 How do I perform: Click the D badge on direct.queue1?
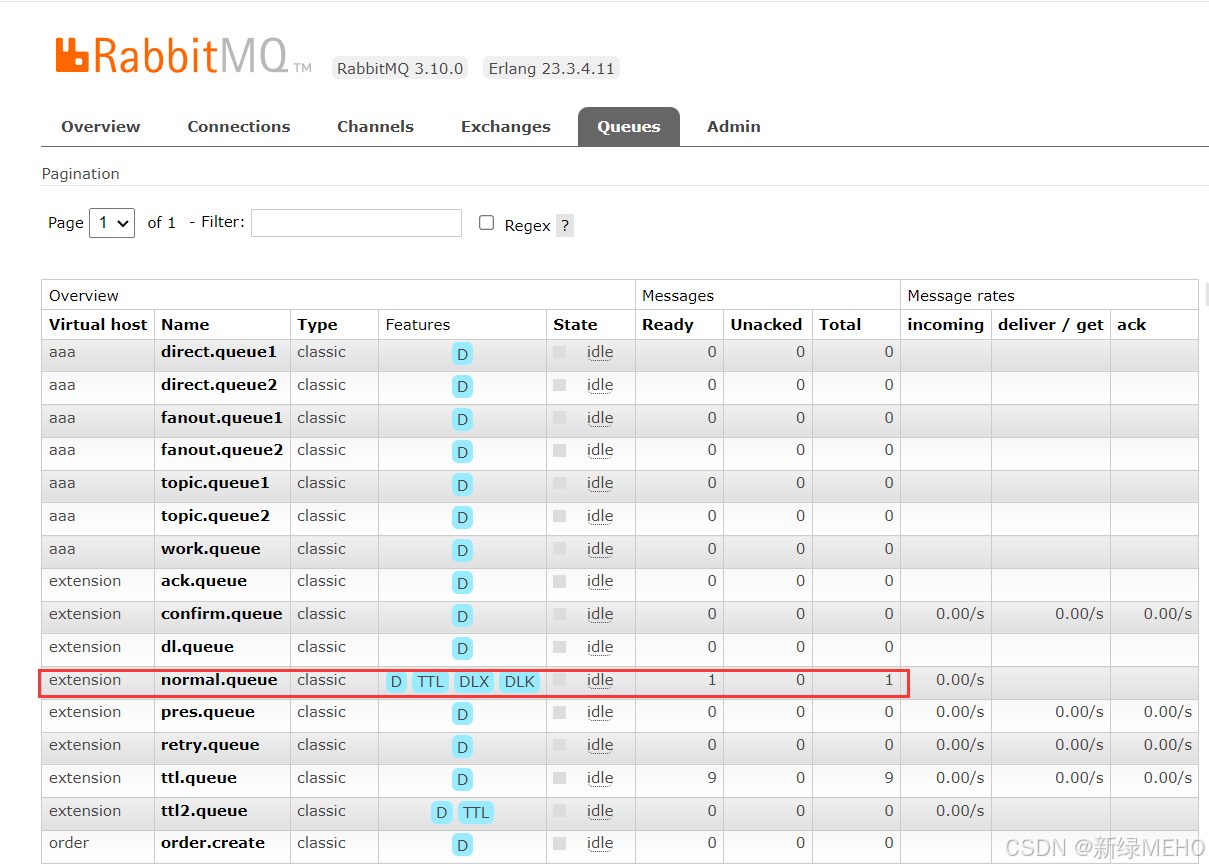click(462, 354)
